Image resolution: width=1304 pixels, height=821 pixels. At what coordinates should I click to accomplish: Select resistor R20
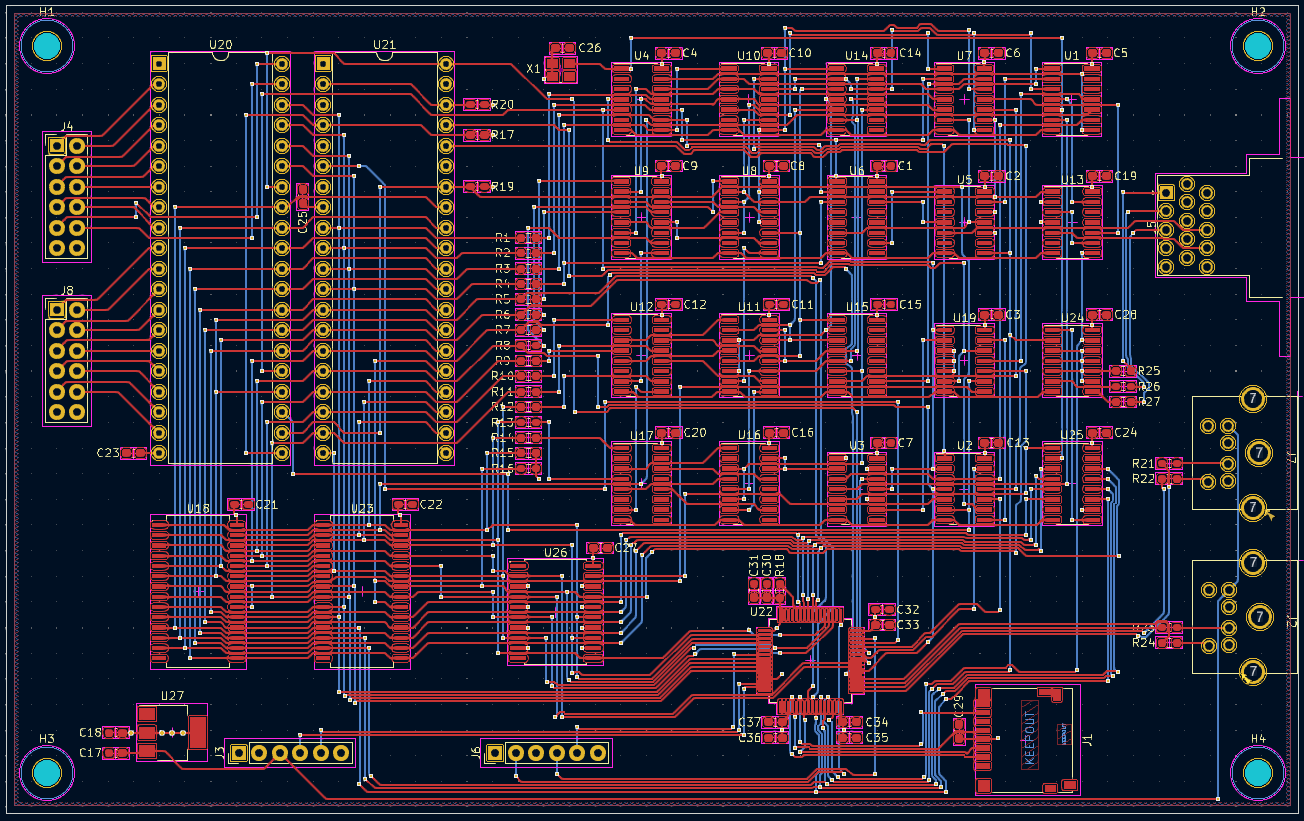point(477,104)
